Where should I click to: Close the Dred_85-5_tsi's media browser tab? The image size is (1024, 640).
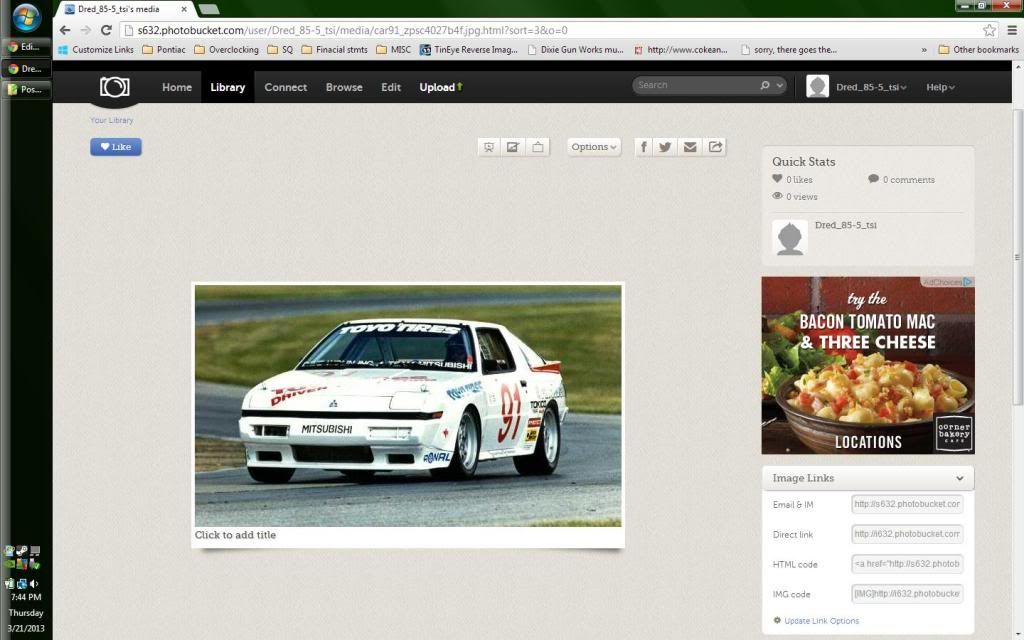click(184, 9)
